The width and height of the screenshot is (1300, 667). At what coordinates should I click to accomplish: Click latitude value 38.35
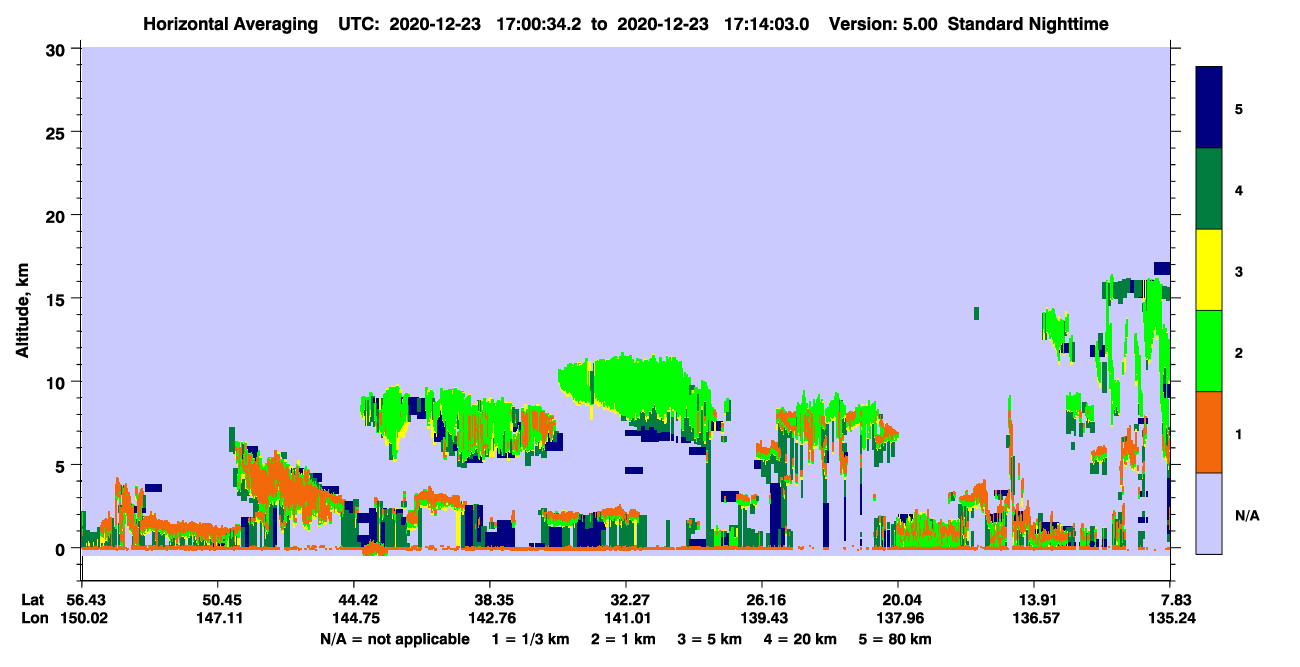click(490, 600)
